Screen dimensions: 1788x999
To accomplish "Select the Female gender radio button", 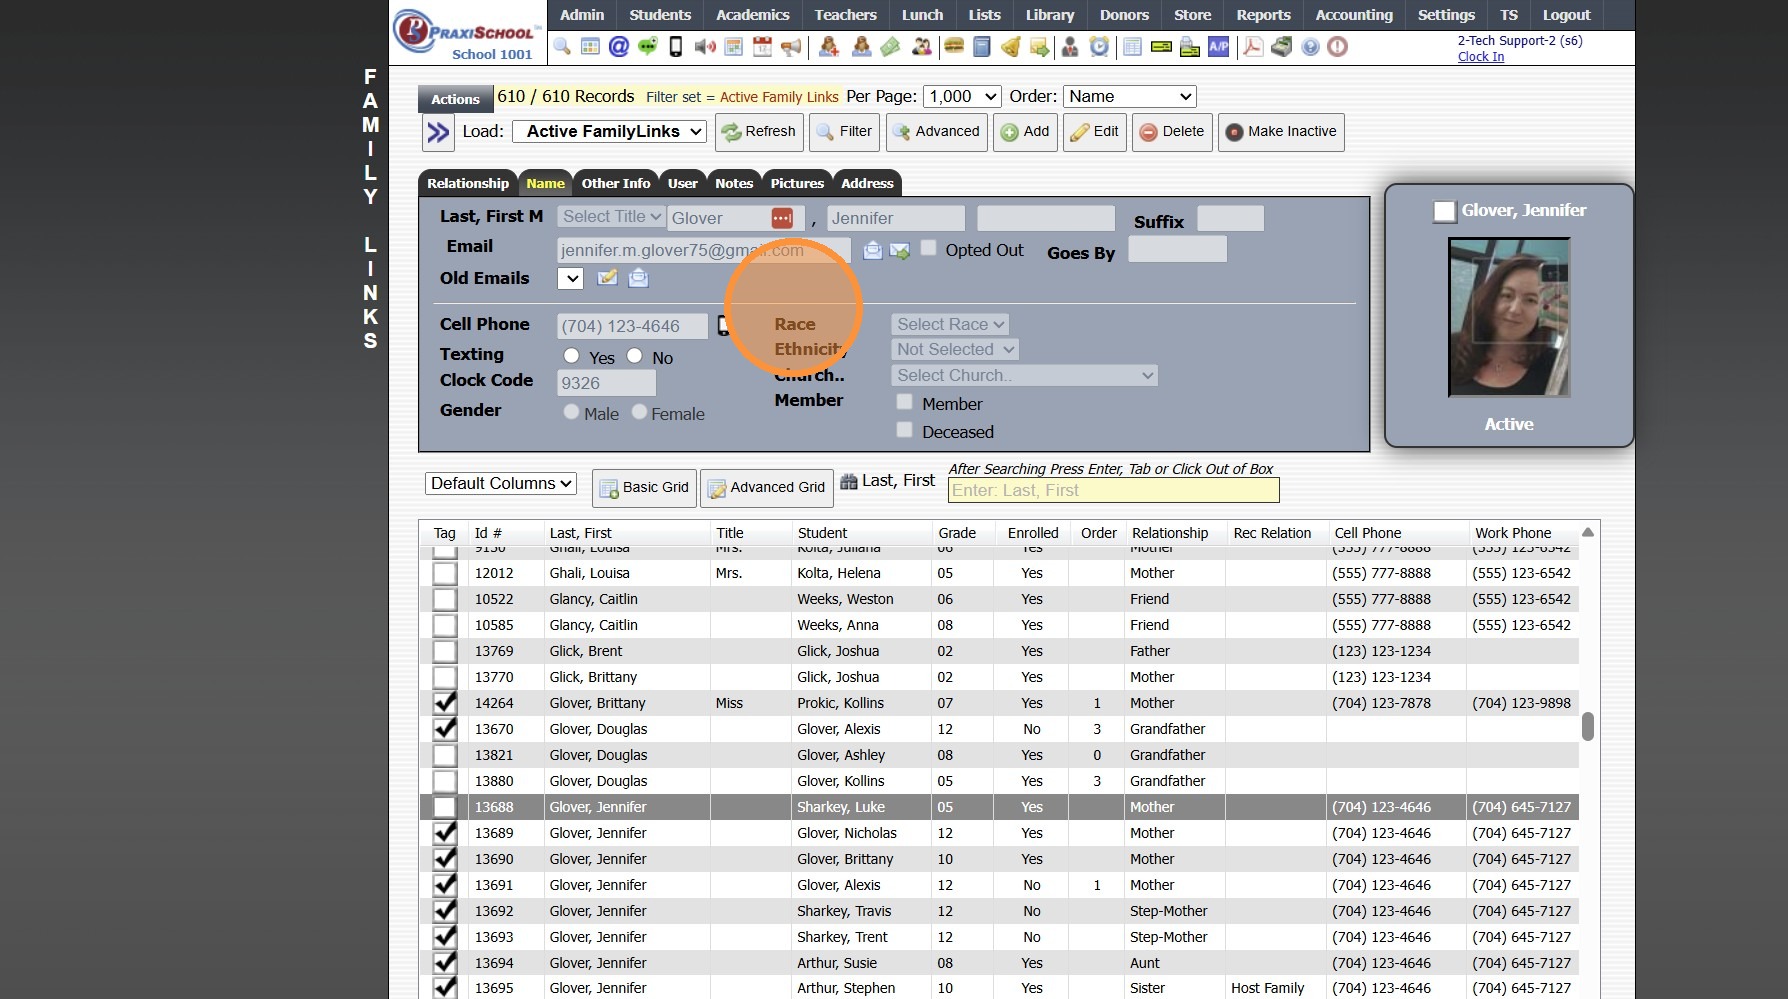I will (x=640, y=412).
